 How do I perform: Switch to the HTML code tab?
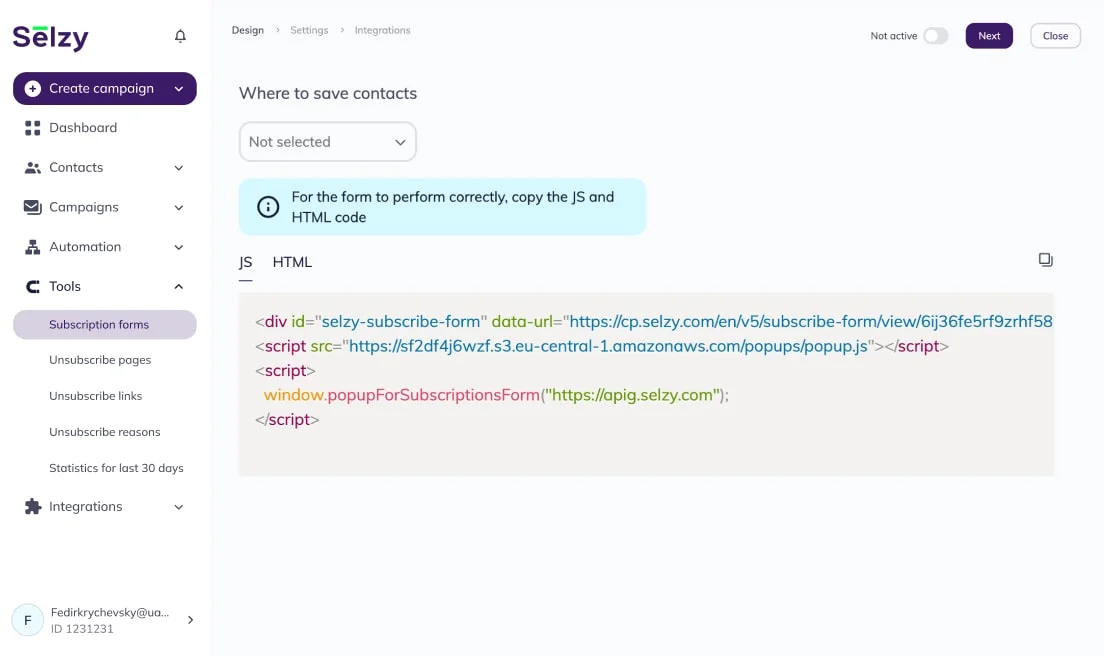[x=292, y=262]
